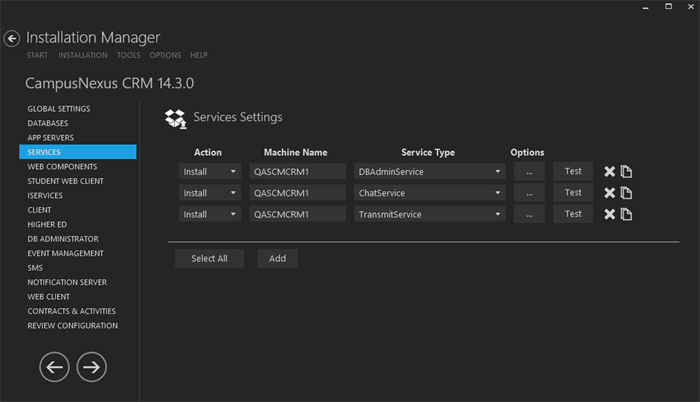Go to previous step with left arrow circle
The width and height of the screenshot is (700, 402).
54,367
